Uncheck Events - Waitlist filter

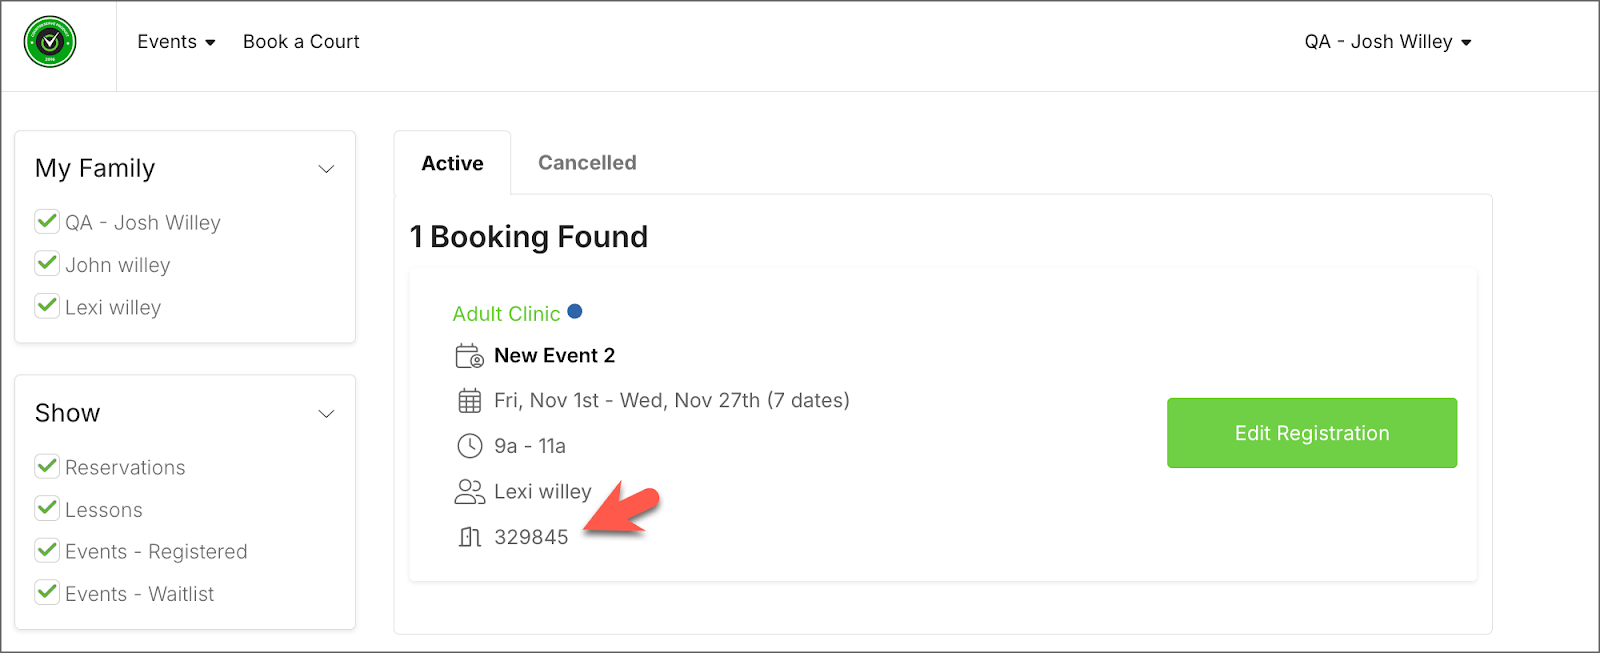tap(47, 592)
